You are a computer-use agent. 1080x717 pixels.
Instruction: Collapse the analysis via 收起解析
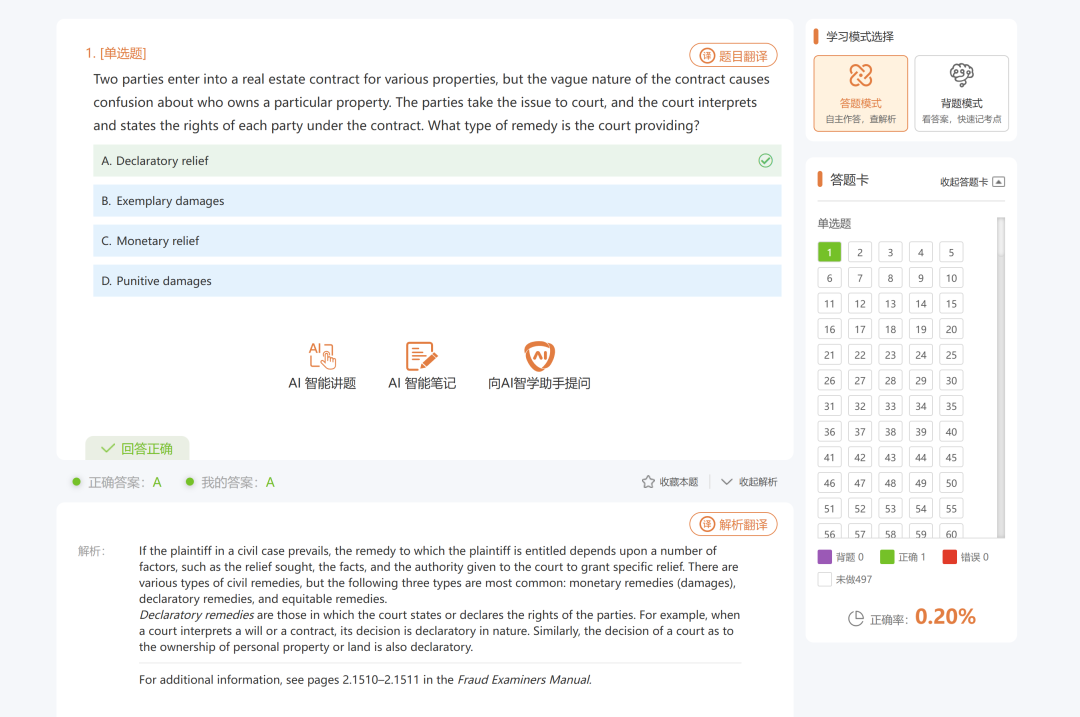point(749,482)
